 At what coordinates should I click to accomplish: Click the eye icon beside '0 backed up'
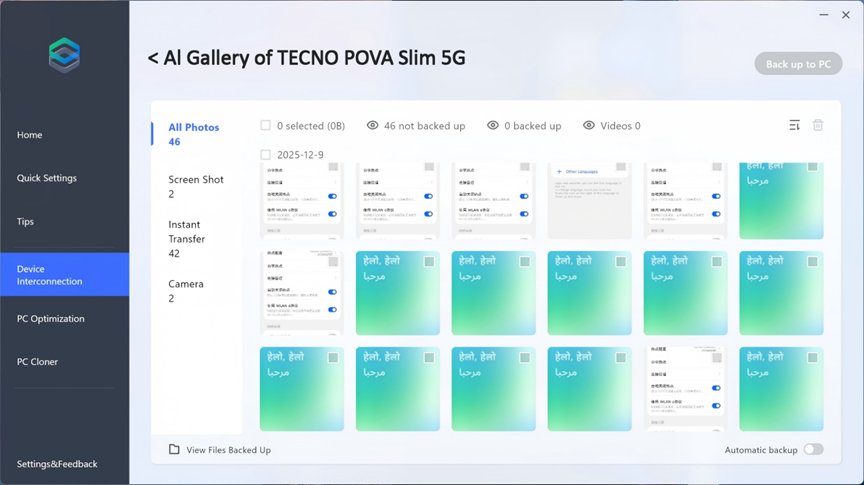pos(492,126)
